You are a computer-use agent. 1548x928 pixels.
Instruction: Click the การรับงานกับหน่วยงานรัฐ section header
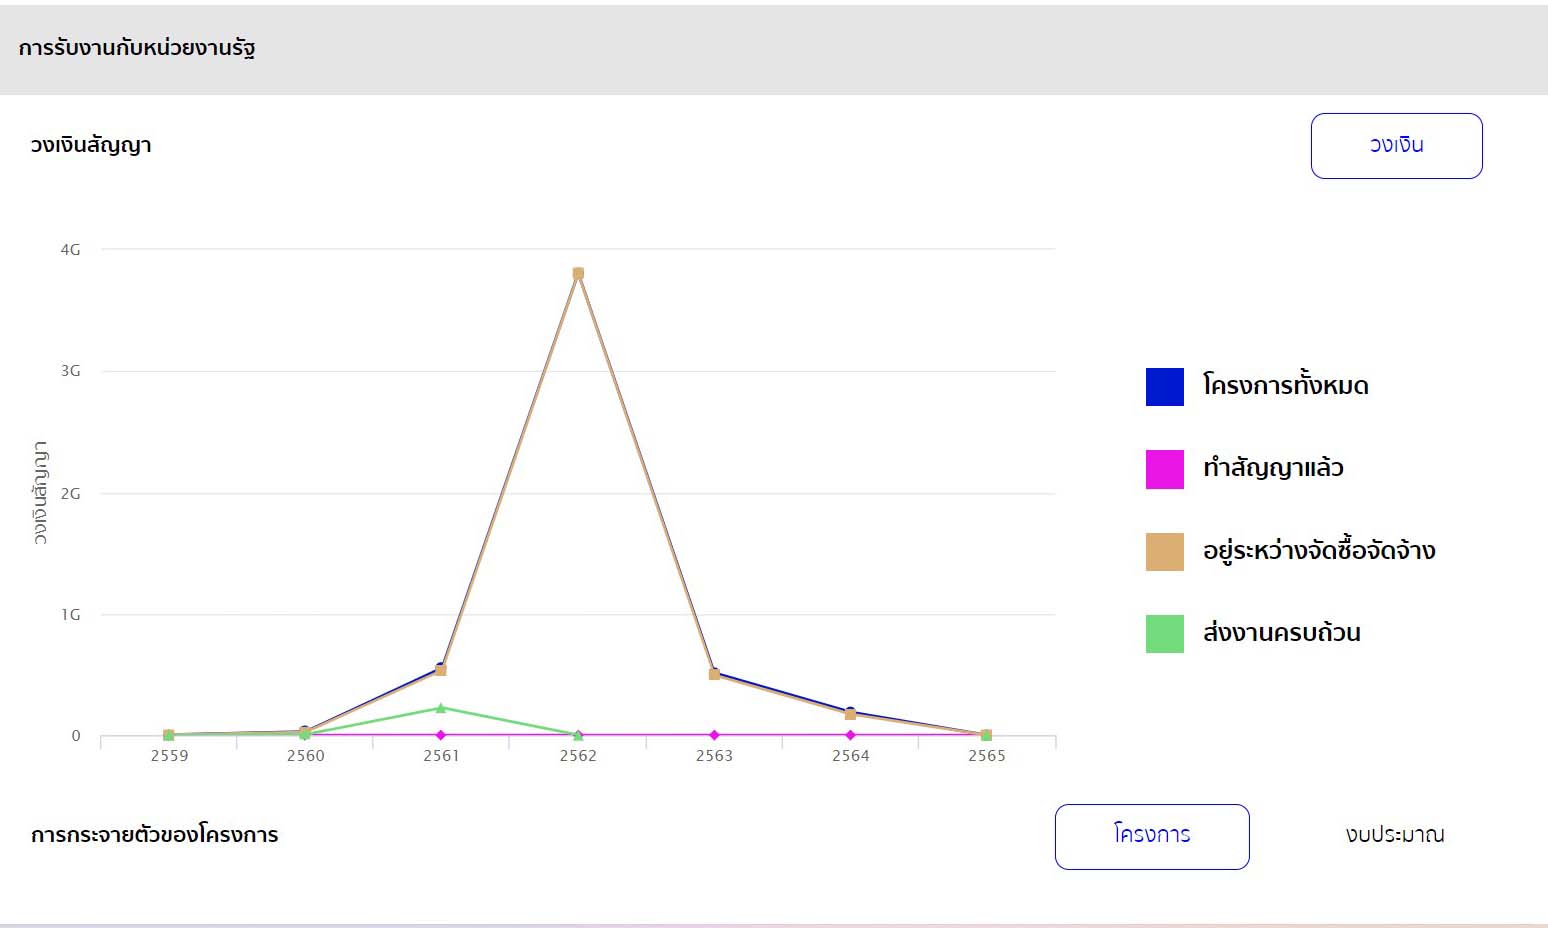pyautogui.click(x=137, y=48)
